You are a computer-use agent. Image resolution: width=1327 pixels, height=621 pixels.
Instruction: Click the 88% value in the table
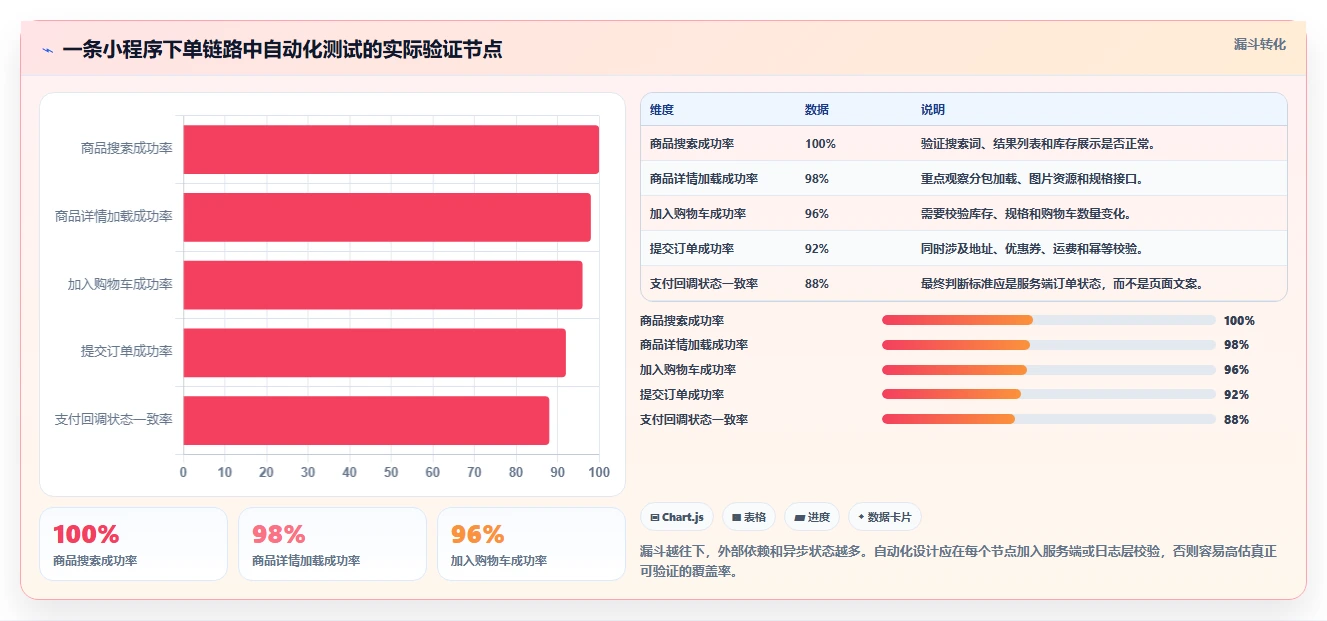[817, 284]
